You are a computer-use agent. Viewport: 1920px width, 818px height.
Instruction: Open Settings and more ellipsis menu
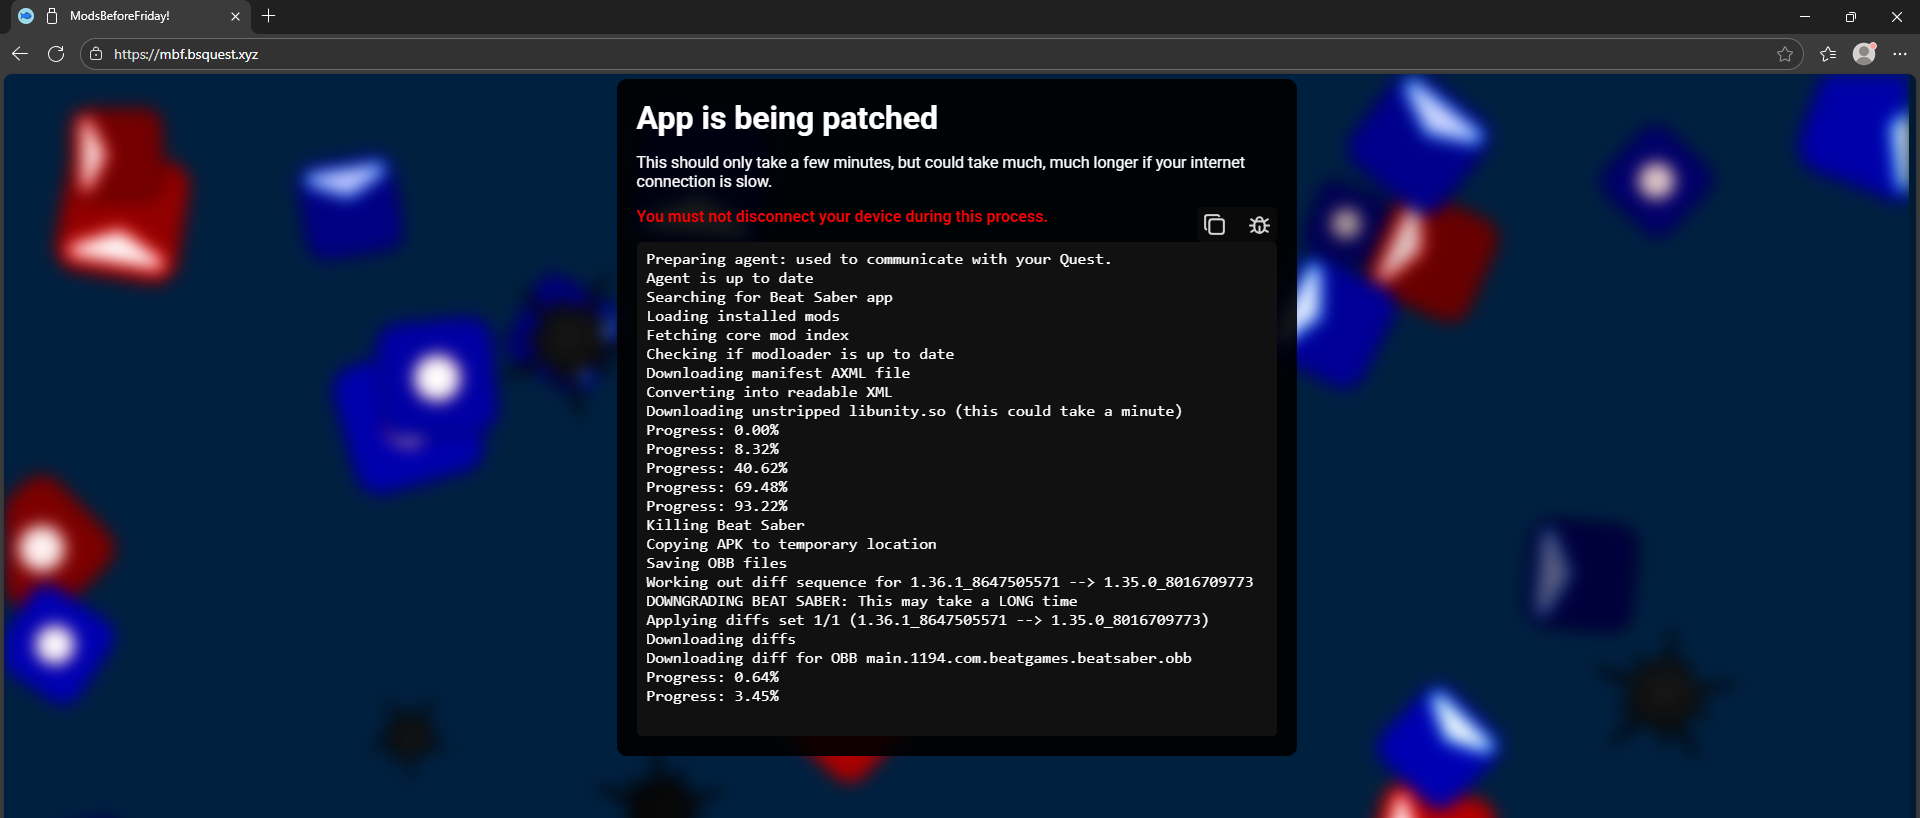(1900, 54)
